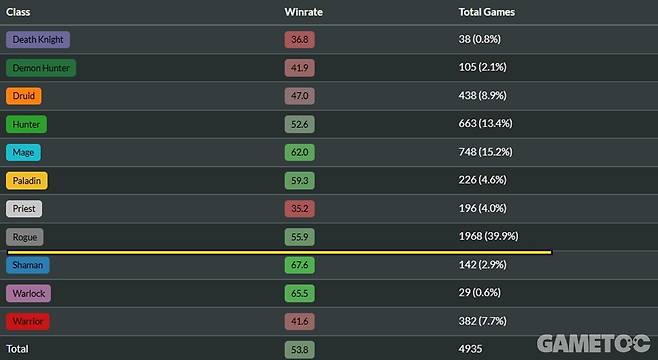The width and height of the screenshot is (658, 360).
Task: Select the Paladin class badge
Action: click(x=27, y=181)
